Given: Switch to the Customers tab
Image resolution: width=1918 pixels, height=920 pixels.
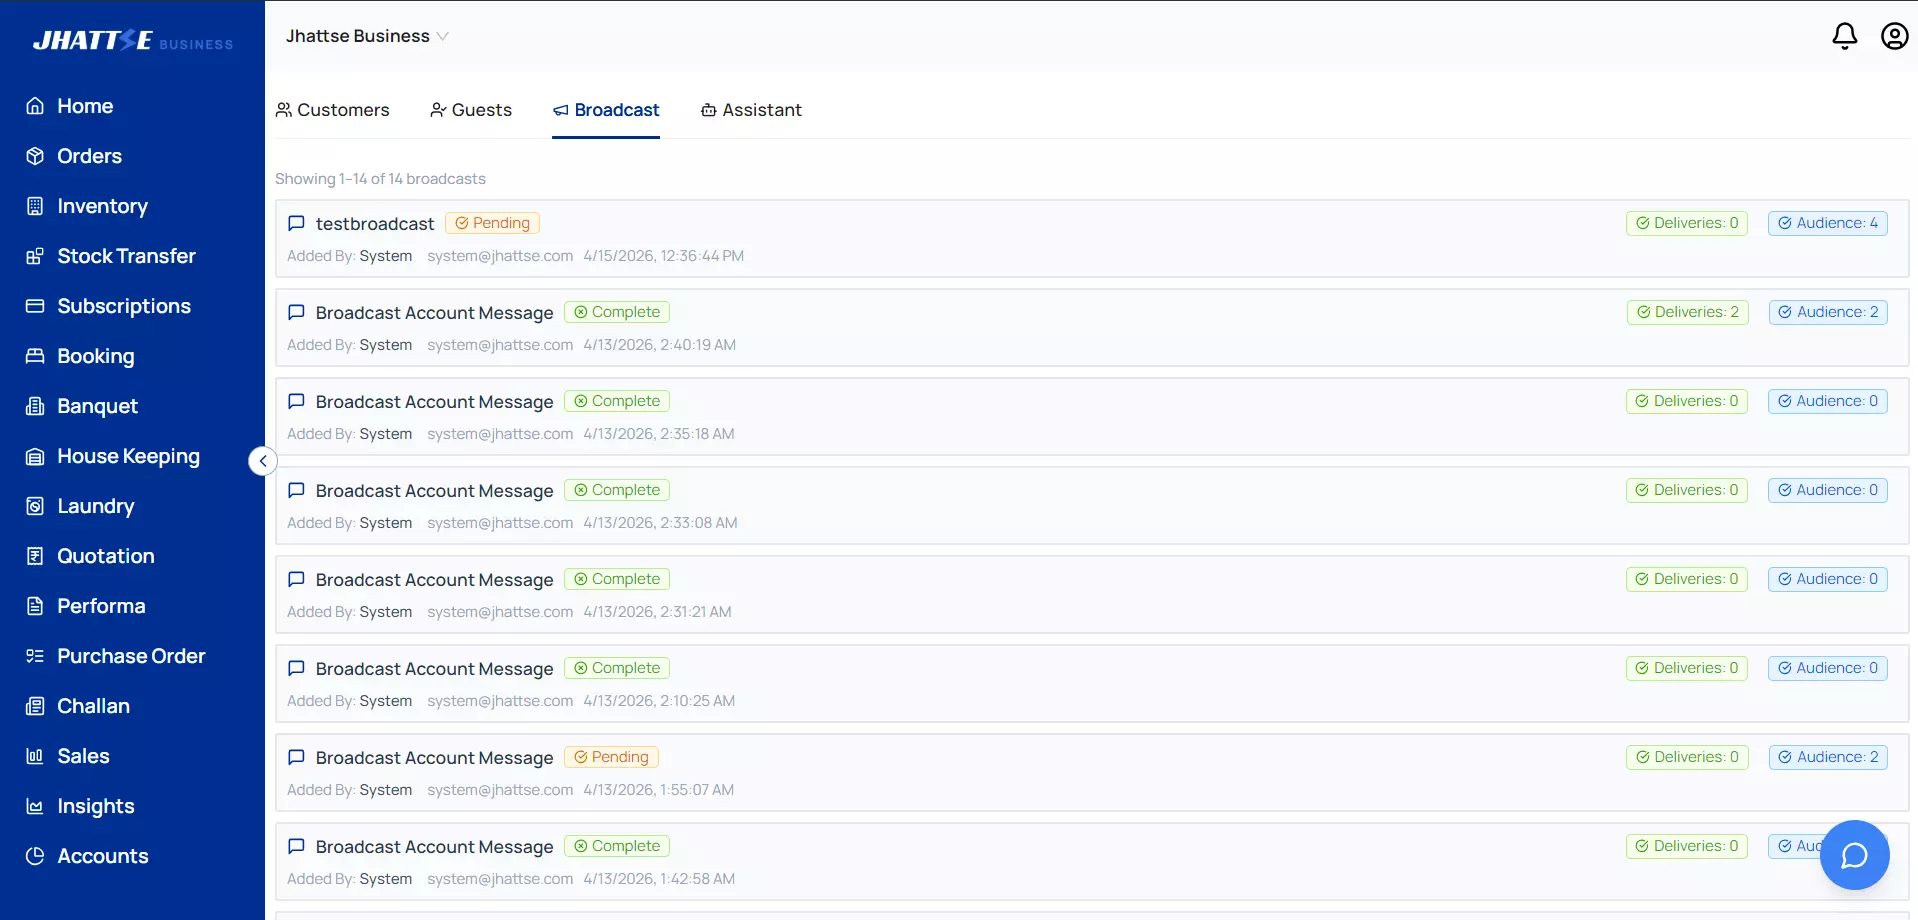Looking at the screenshot, I should coord(333,110).
